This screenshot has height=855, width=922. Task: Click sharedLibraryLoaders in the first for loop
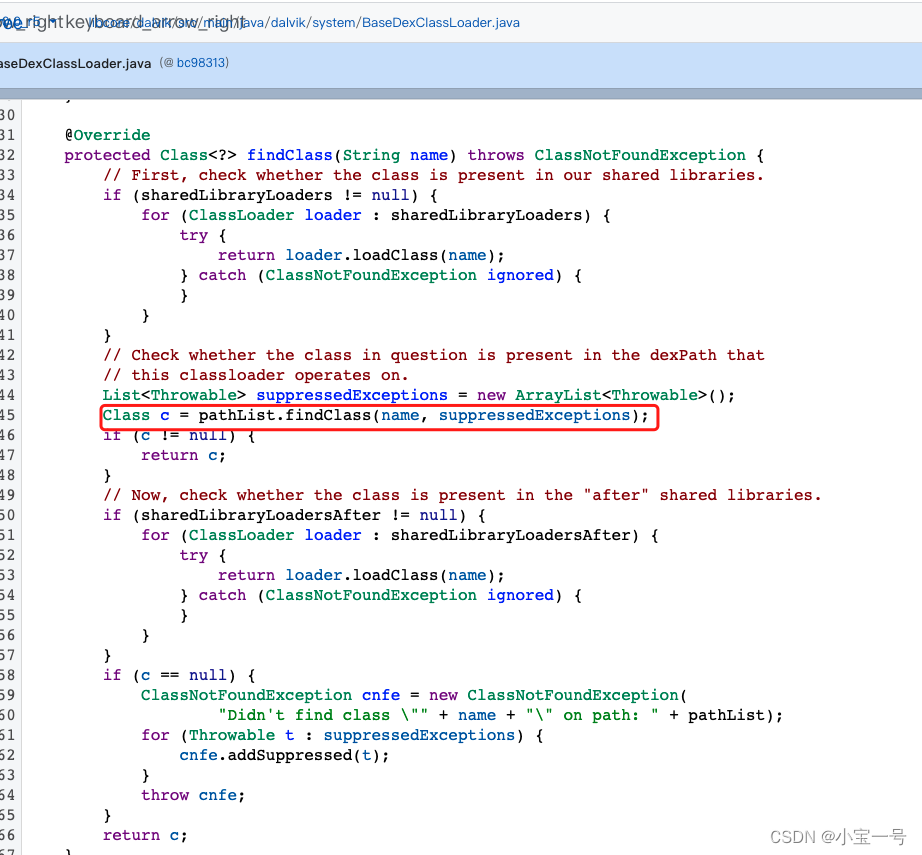(486, 215)
